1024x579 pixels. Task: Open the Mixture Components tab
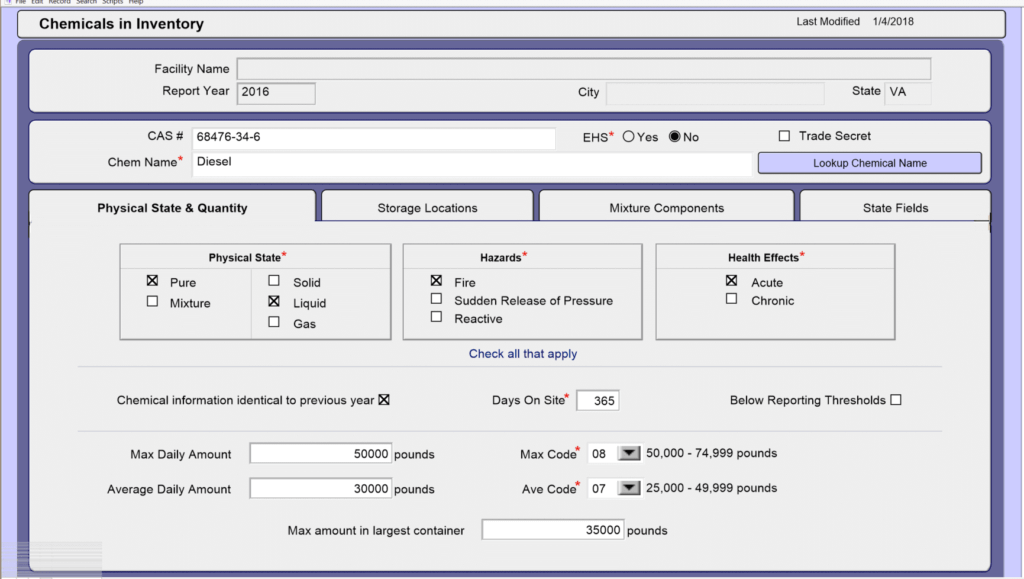(666, 208)
